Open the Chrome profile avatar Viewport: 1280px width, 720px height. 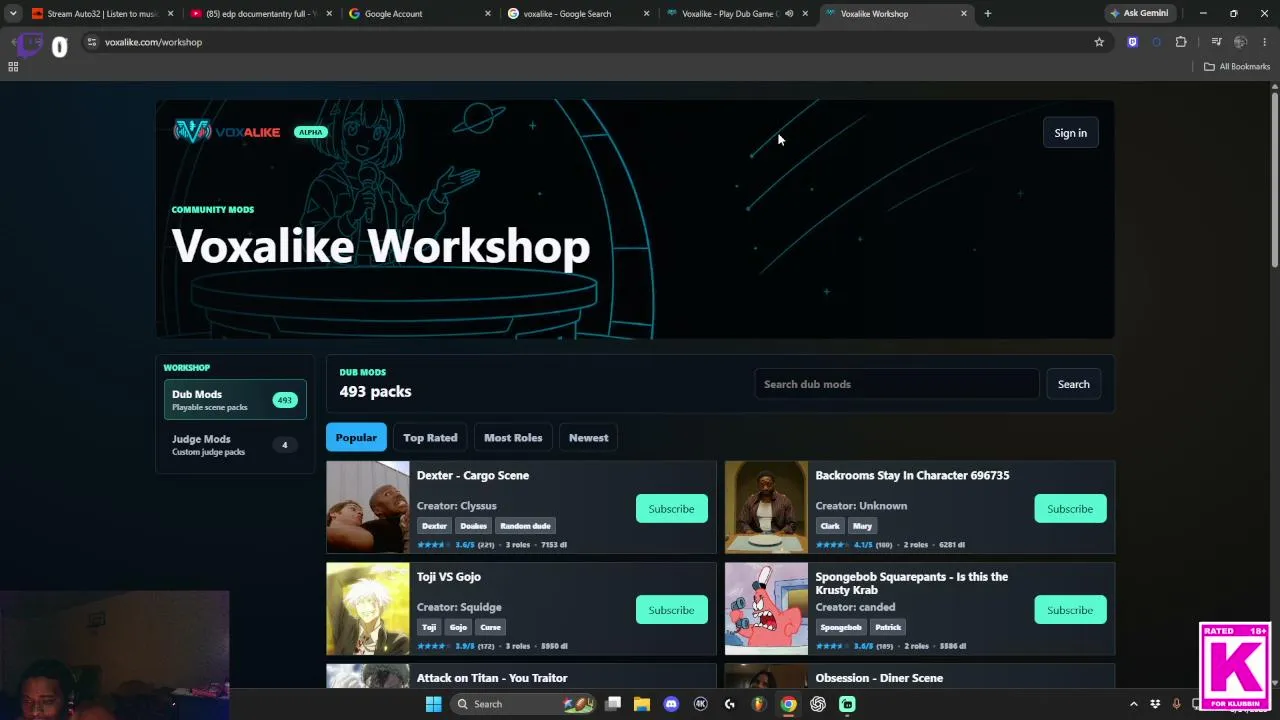click(x=1240, y=42)
